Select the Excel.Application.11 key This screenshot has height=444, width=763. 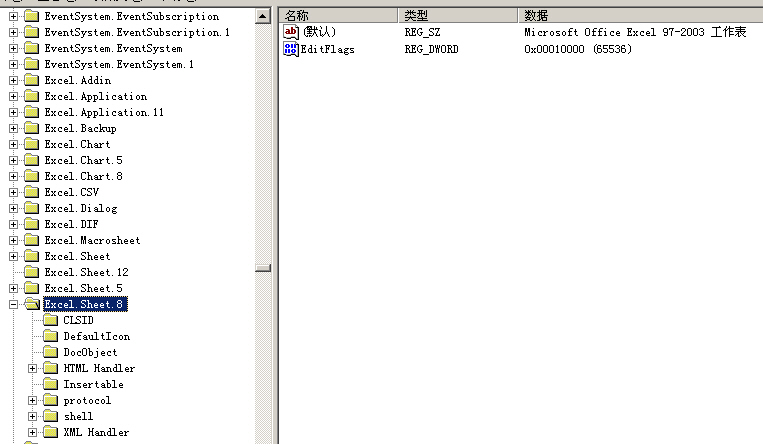click(104, 112)
